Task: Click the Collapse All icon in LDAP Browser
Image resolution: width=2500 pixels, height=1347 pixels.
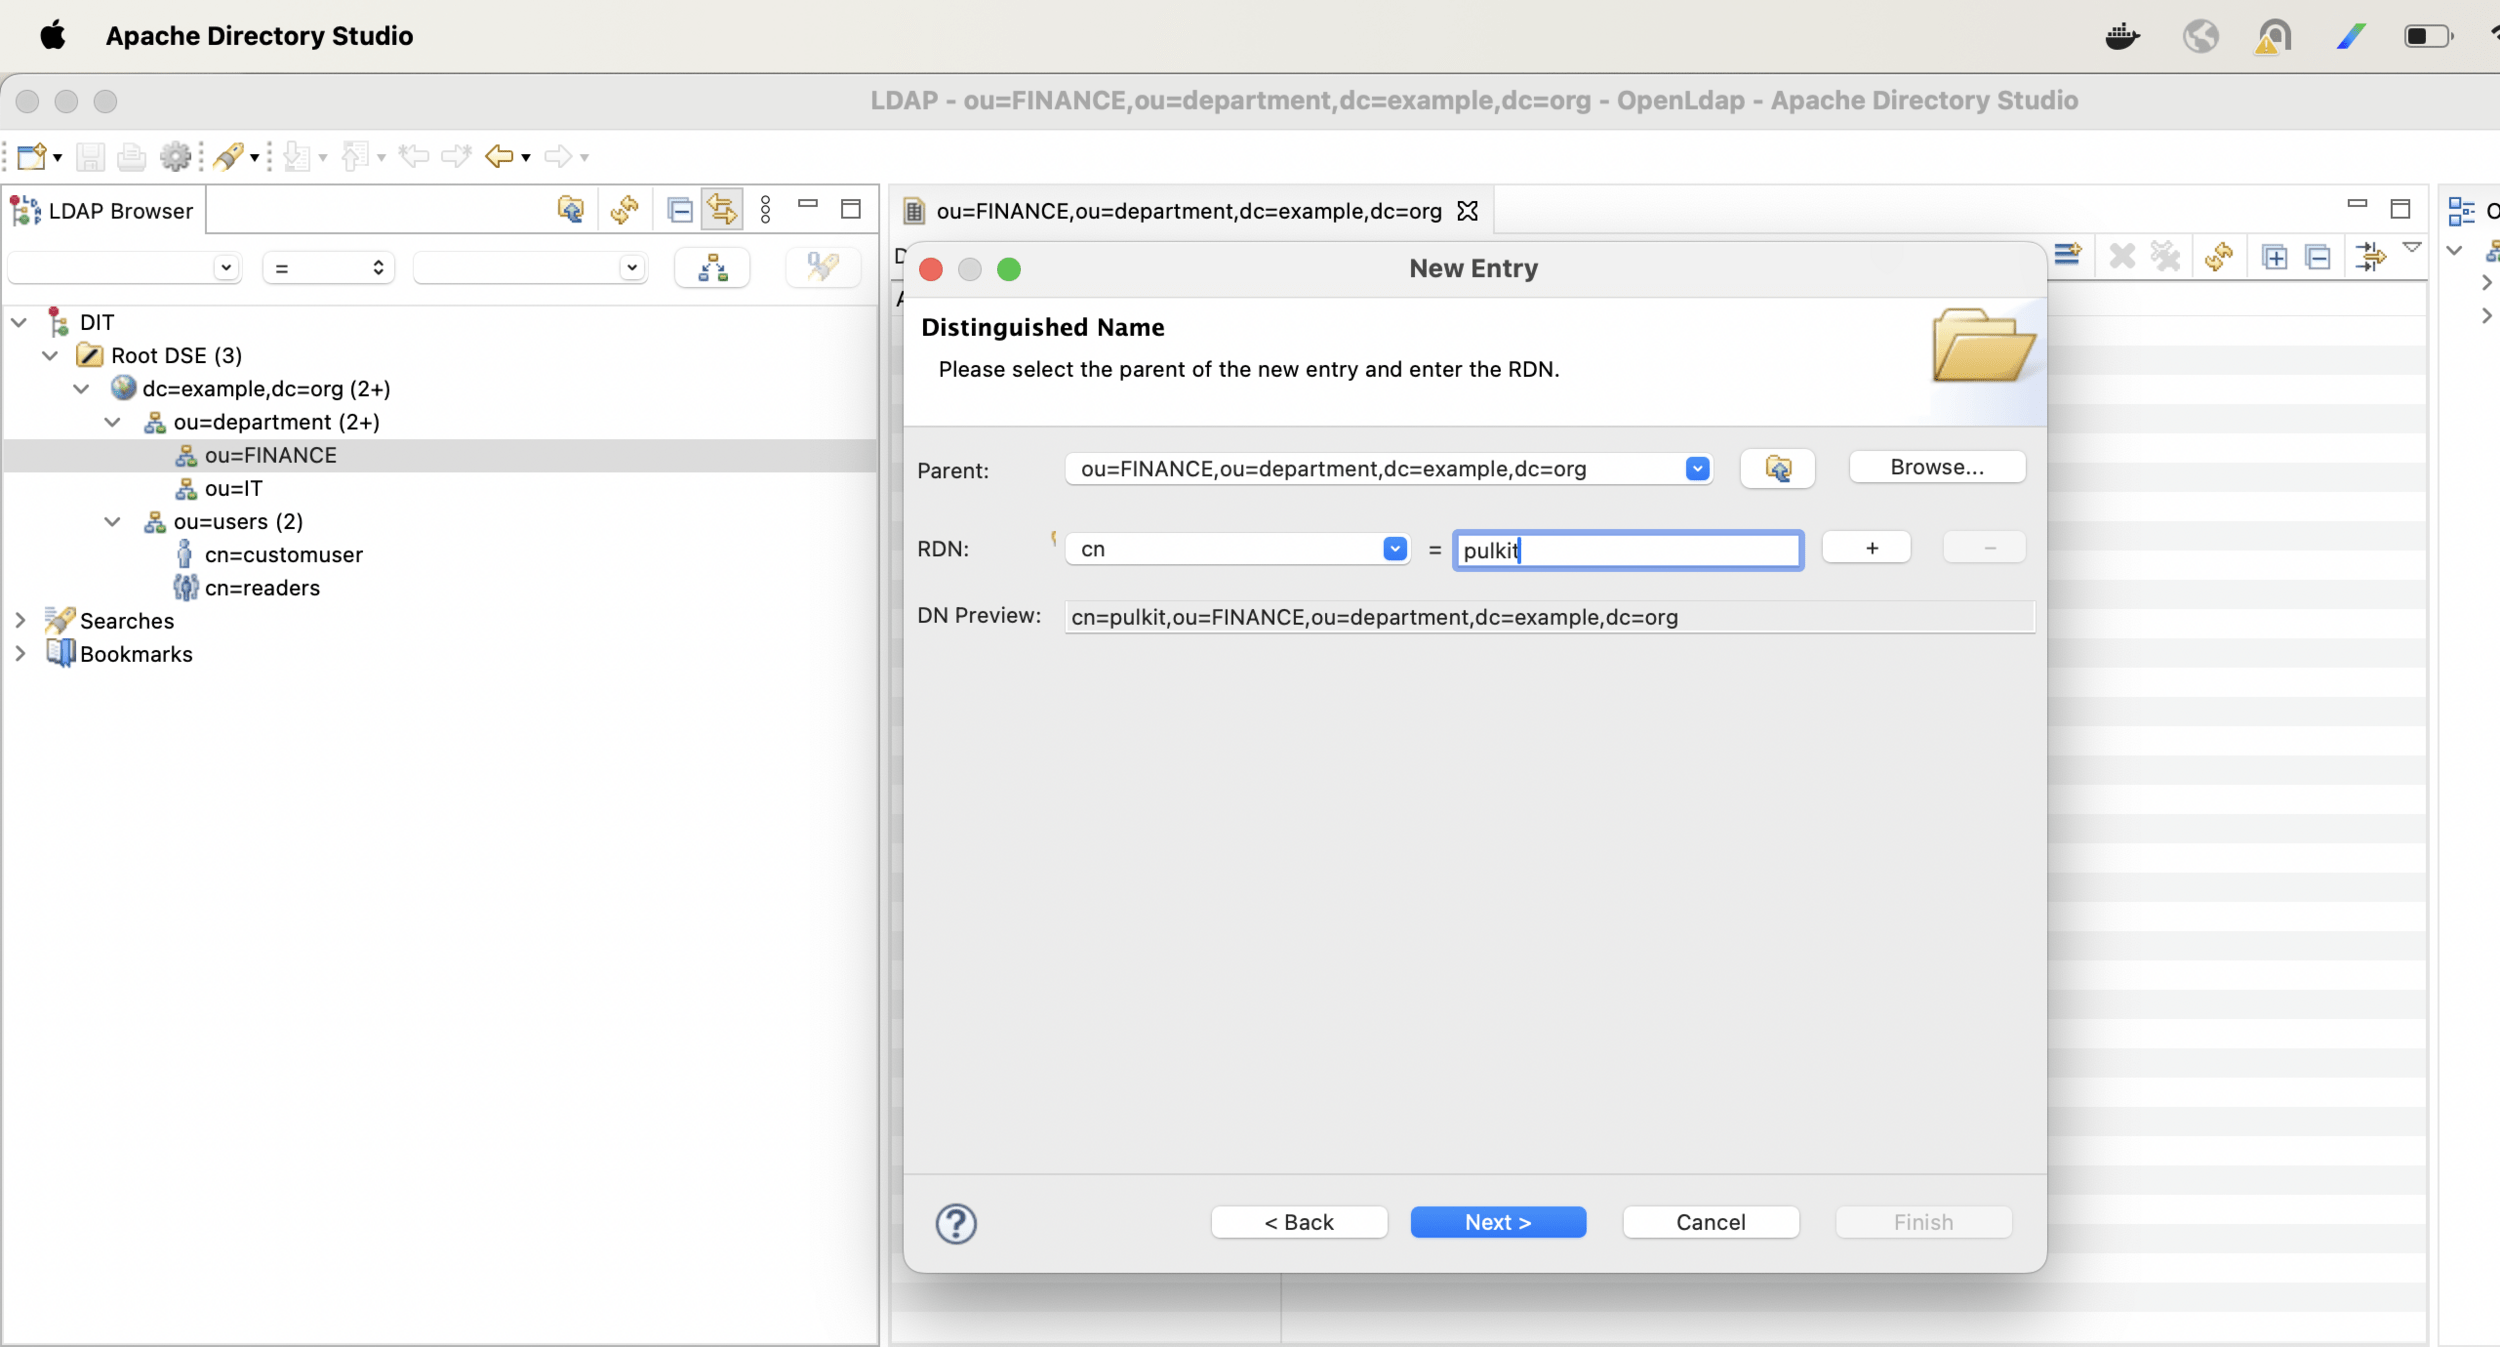Action: (x=680, y=209)
